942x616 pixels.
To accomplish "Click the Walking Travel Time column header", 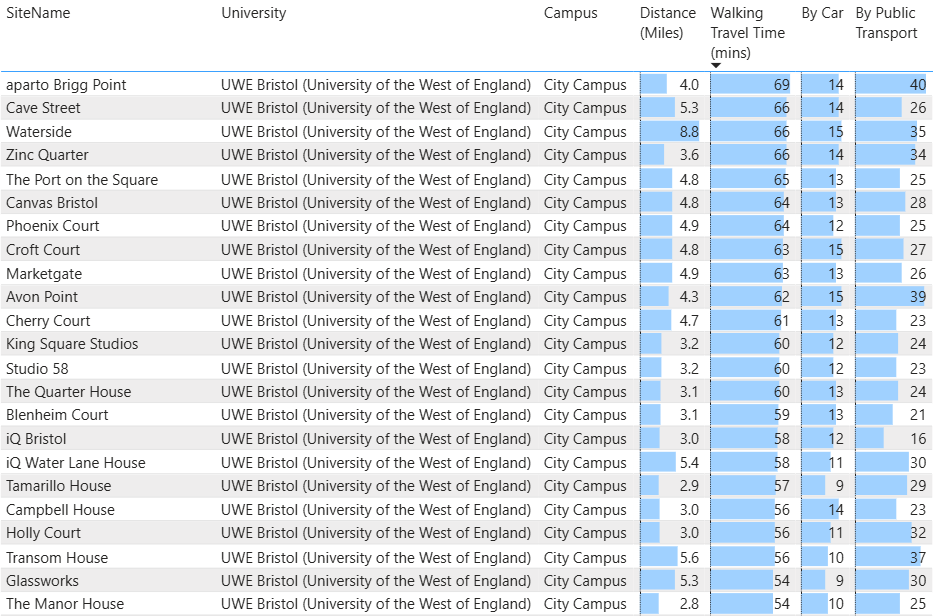I will 747,32.
